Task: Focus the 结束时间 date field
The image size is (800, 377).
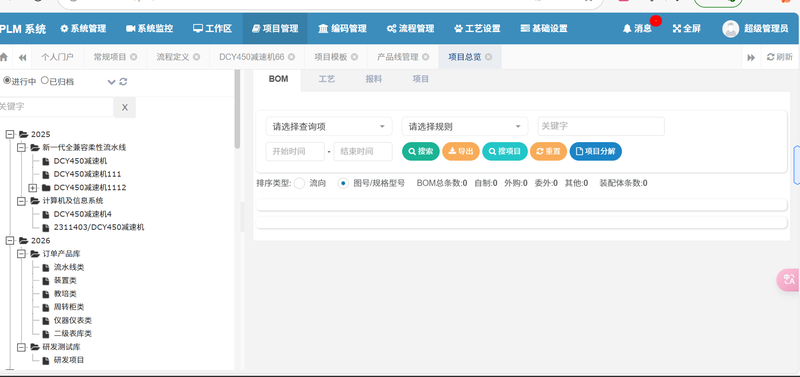Action: pyautogui.click(x=363, y=152)
